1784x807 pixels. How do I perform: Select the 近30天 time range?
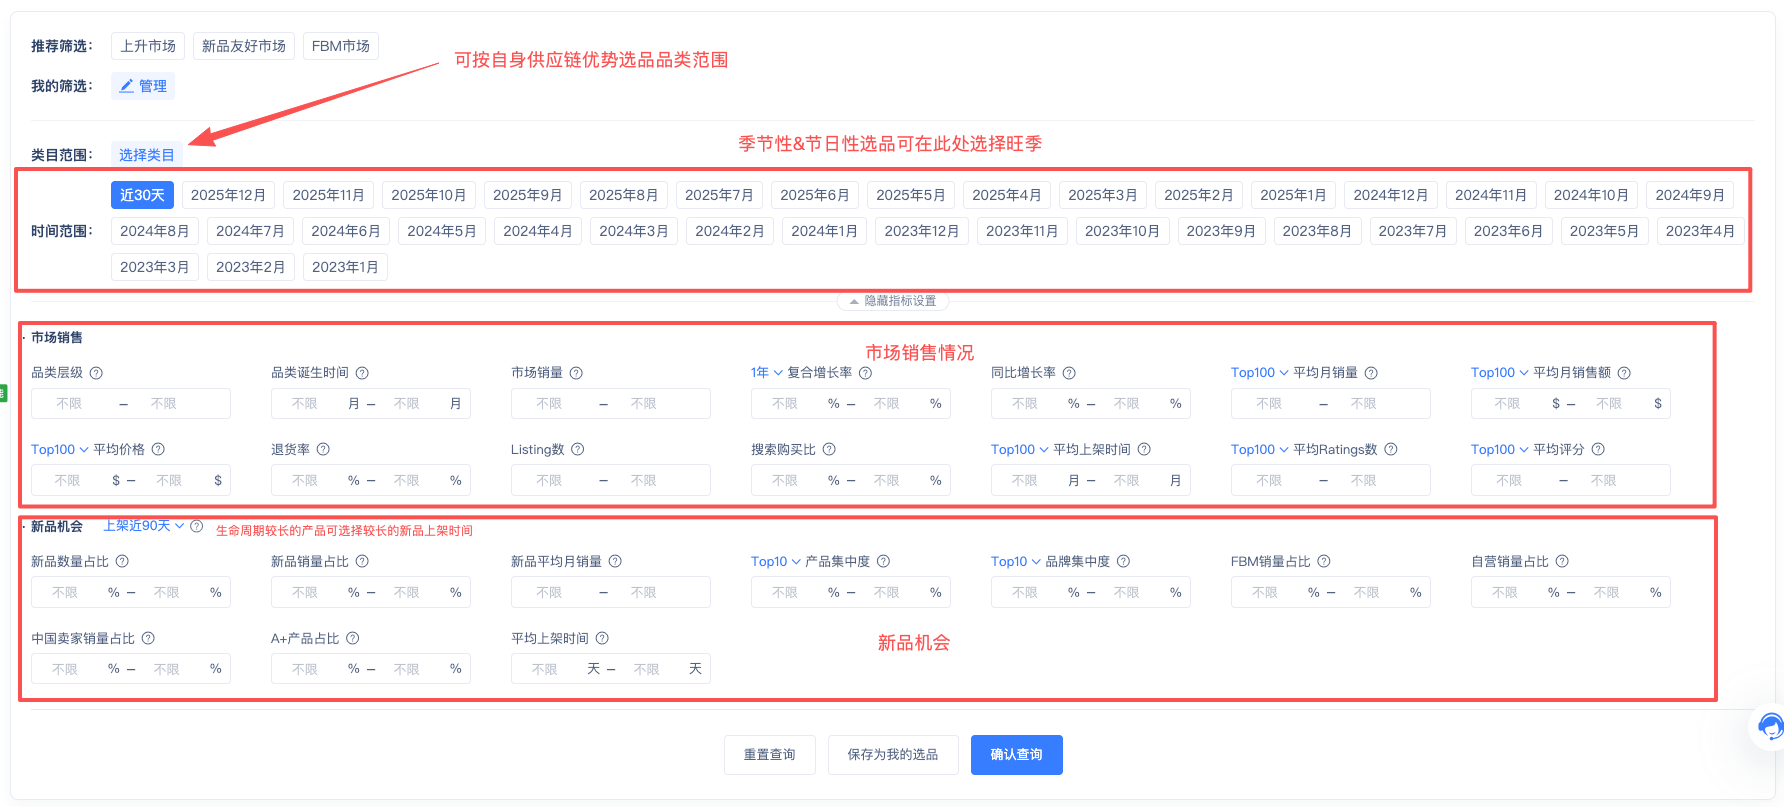[142, 195]
